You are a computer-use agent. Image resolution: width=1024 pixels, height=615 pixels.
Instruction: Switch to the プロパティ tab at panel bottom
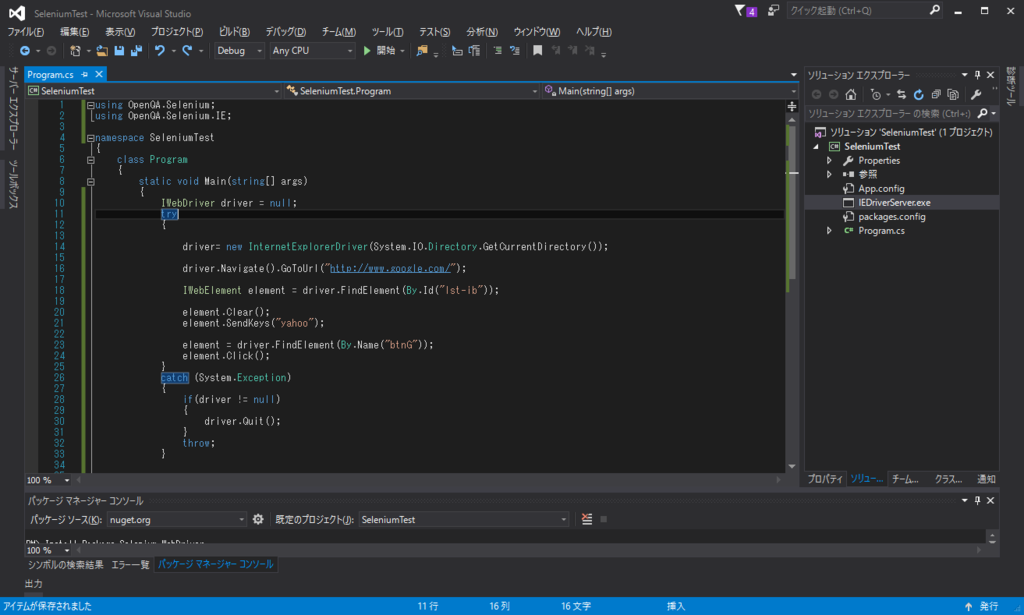825,479
